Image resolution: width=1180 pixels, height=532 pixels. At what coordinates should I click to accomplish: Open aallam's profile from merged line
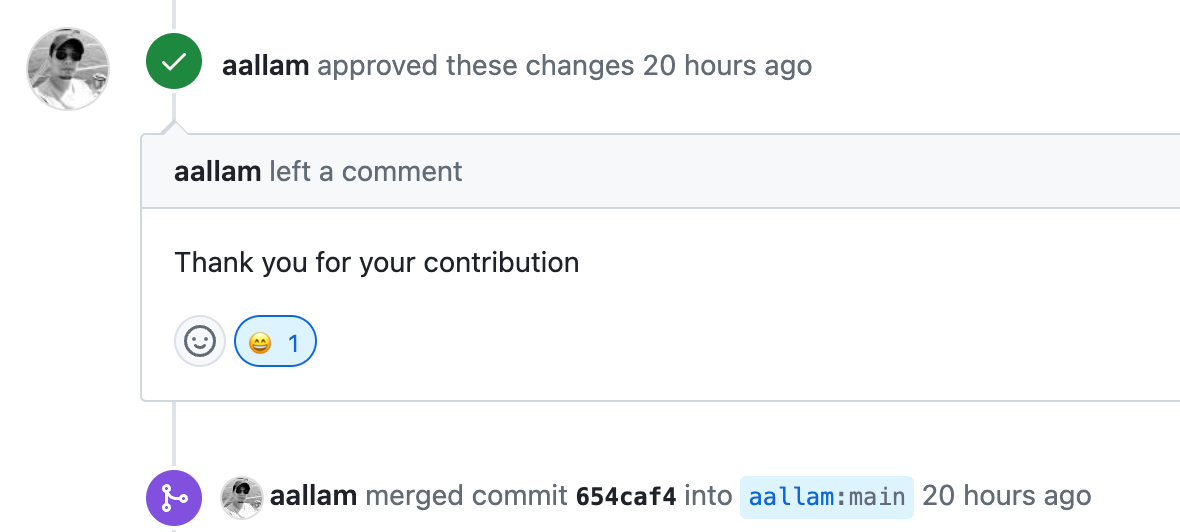[x=313, y=496]
